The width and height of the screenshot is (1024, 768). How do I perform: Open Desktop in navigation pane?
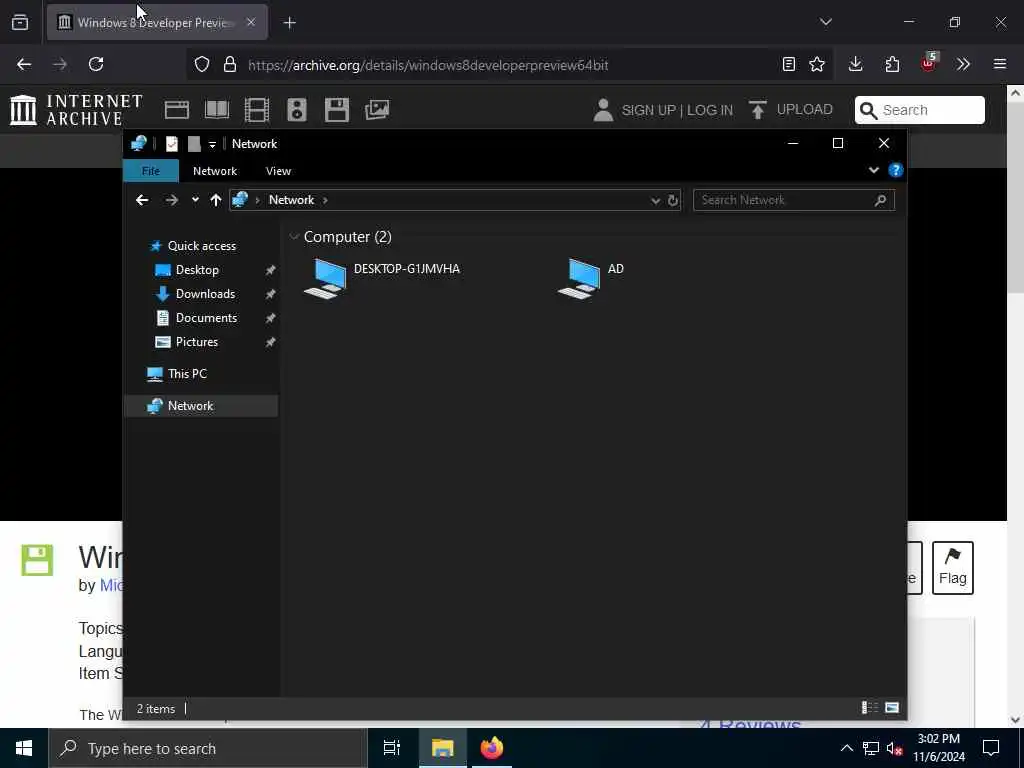(197, 270)
